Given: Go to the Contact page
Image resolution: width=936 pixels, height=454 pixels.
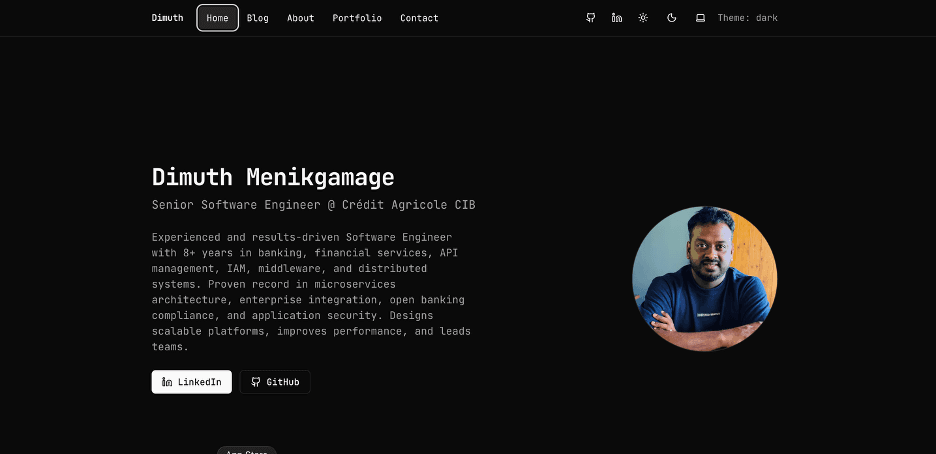Looking at the screenshot, I should coord(419,18).
